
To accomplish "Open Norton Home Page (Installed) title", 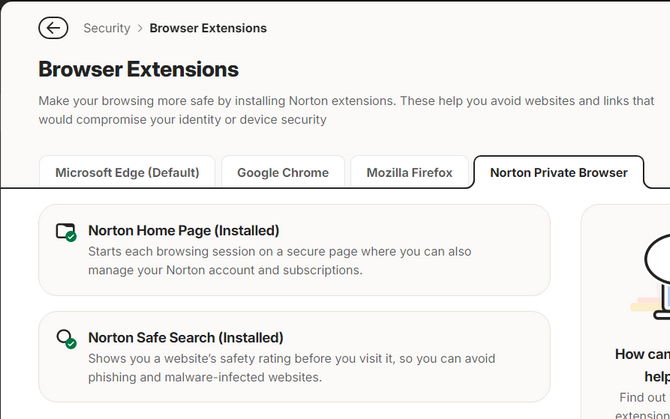I will tap(184, 231).
